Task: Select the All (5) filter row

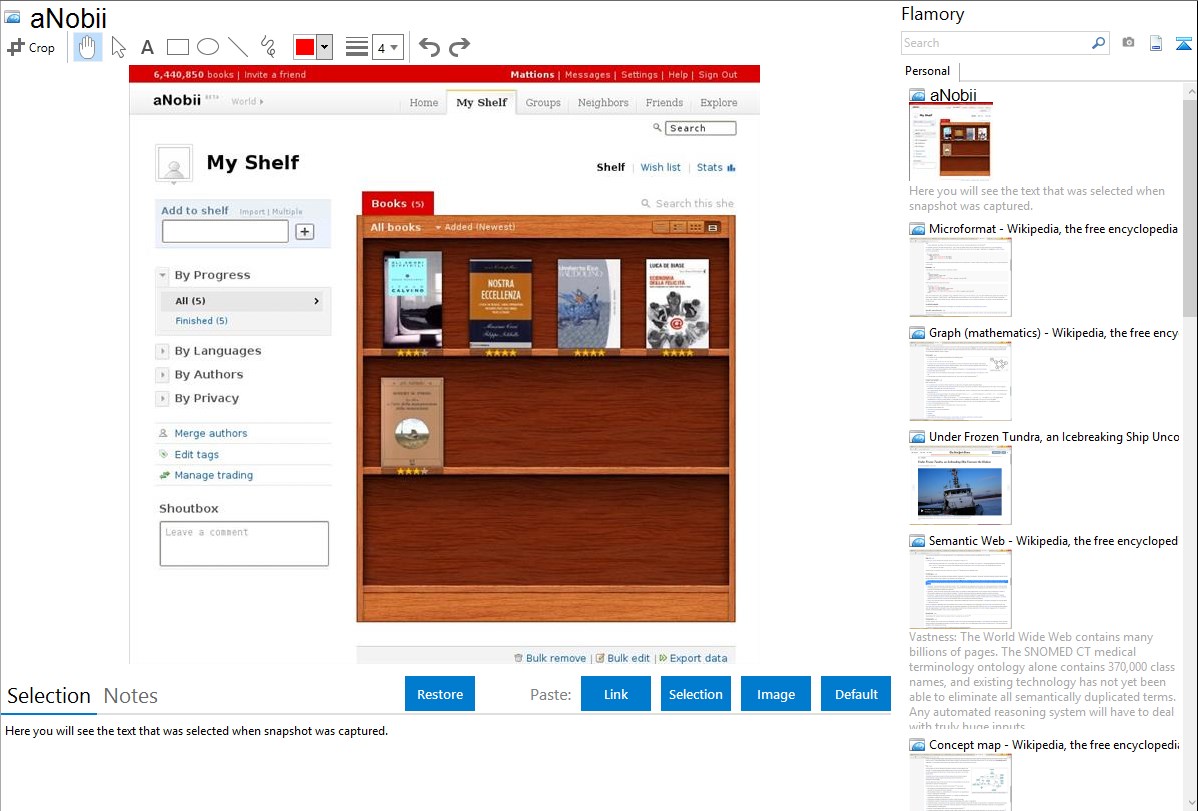Action: [243, 301]
